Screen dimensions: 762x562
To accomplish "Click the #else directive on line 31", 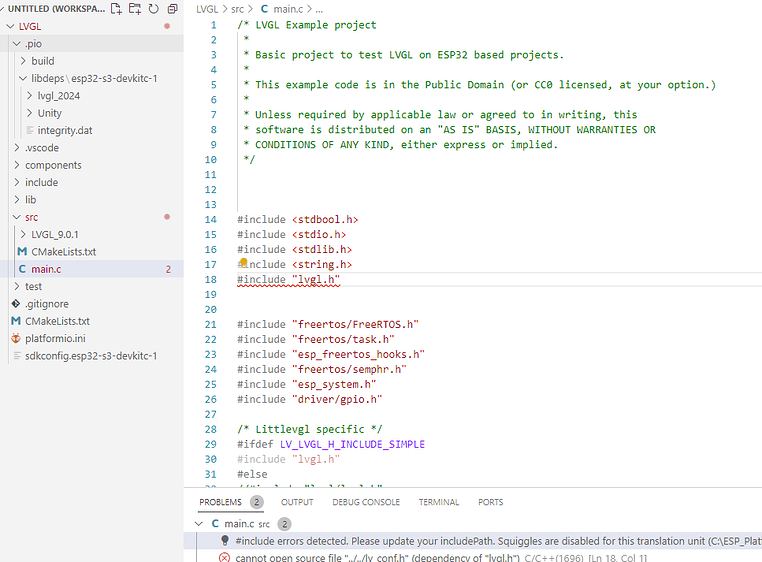I will (x=252, y=474).
